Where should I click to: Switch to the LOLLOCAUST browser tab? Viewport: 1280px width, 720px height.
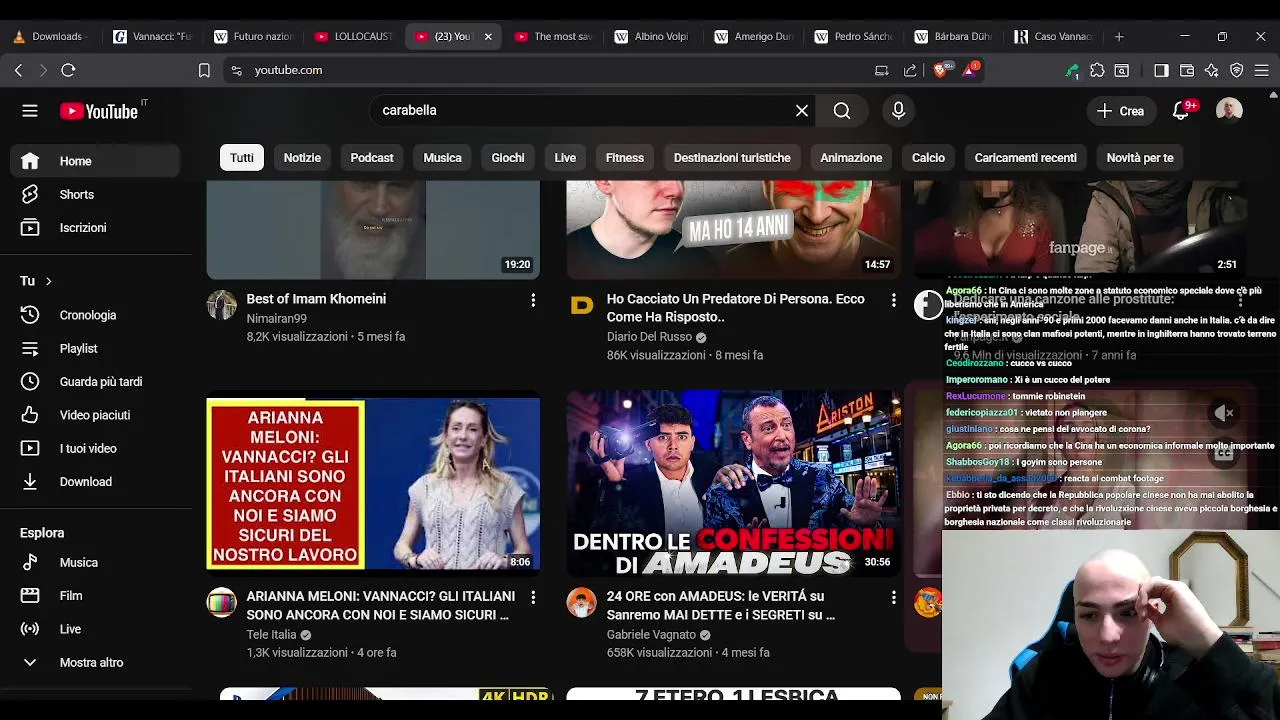pos(353,36)
